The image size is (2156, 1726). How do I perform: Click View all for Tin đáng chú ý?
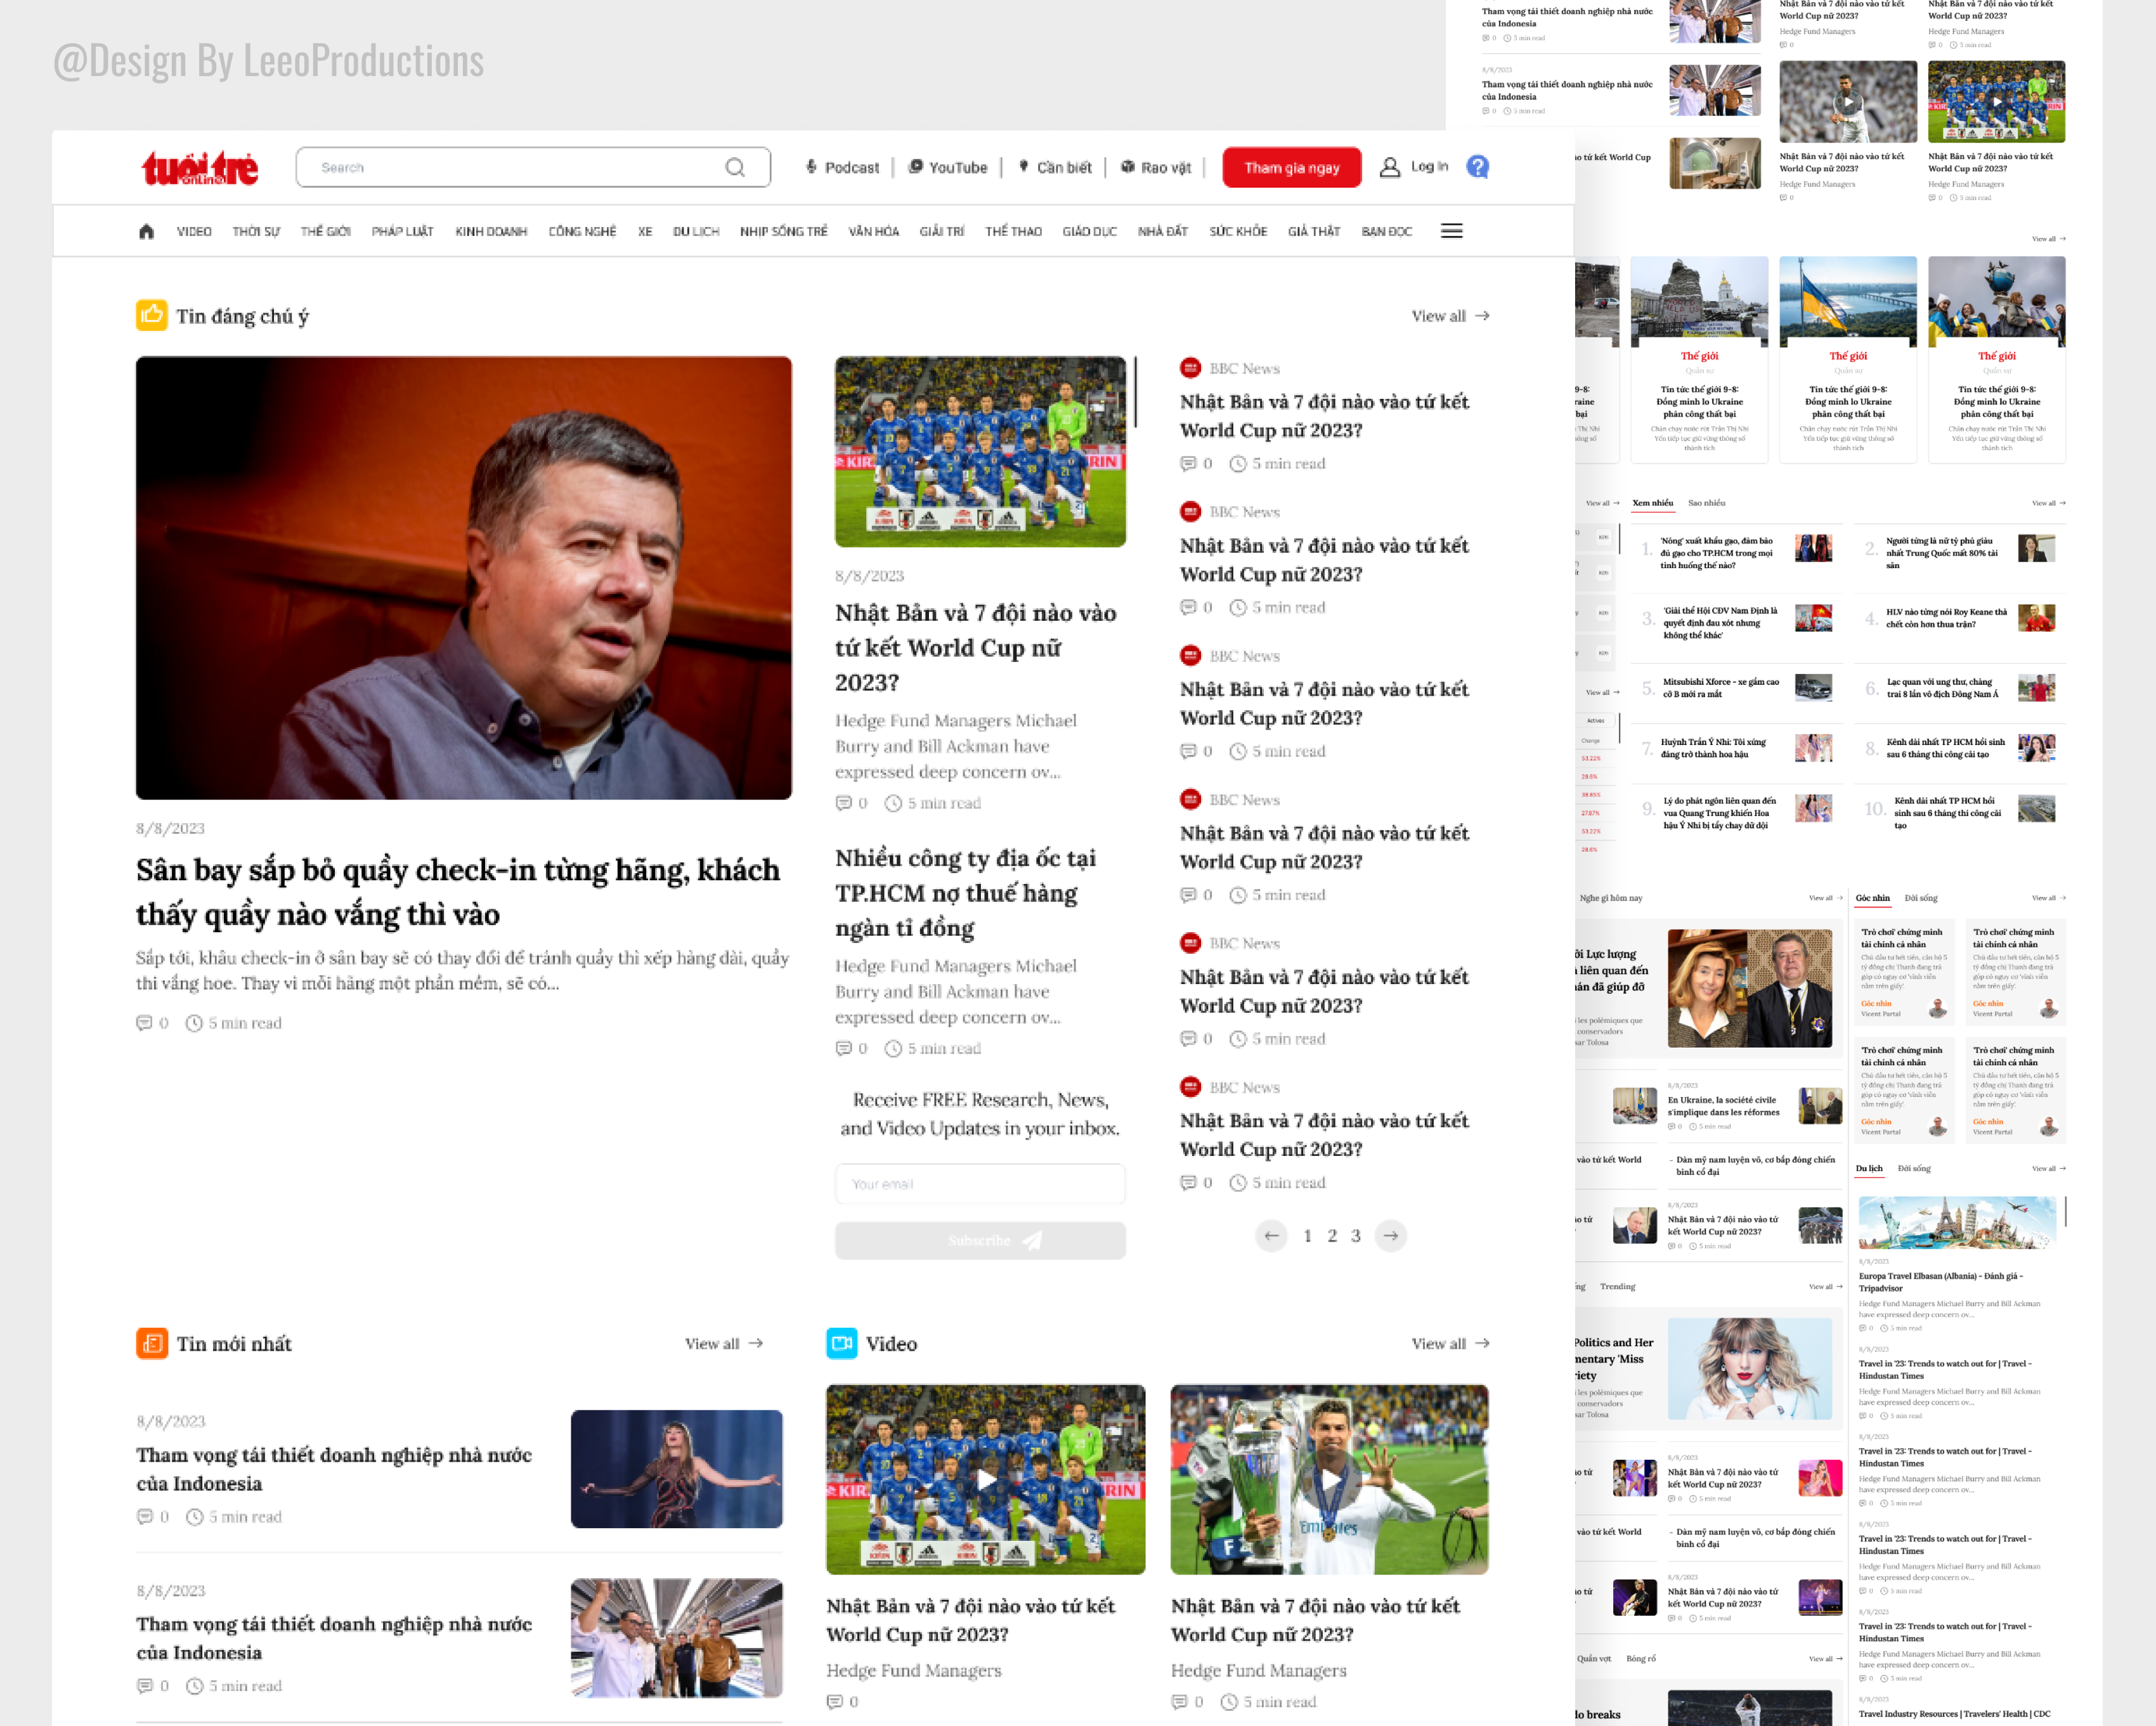[x=1450, y=316]
